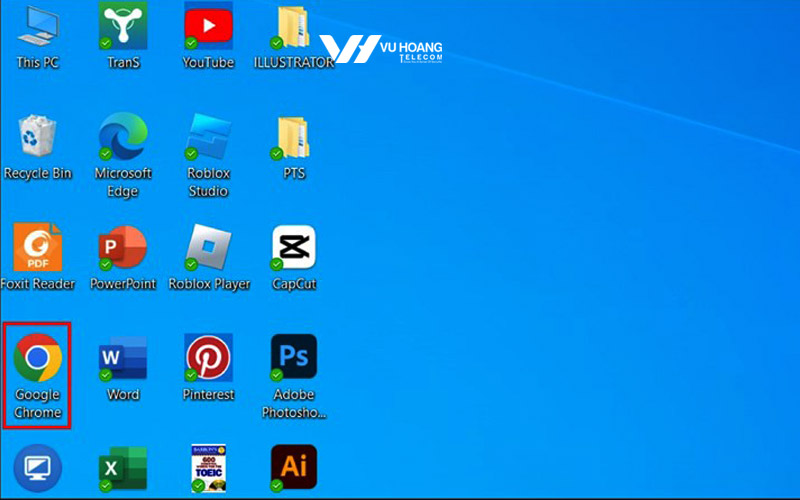The width and height of the screenshot is (800, 500).
Task: Open Google Chrome from the desktop
Action: click(x=37, y=359)
